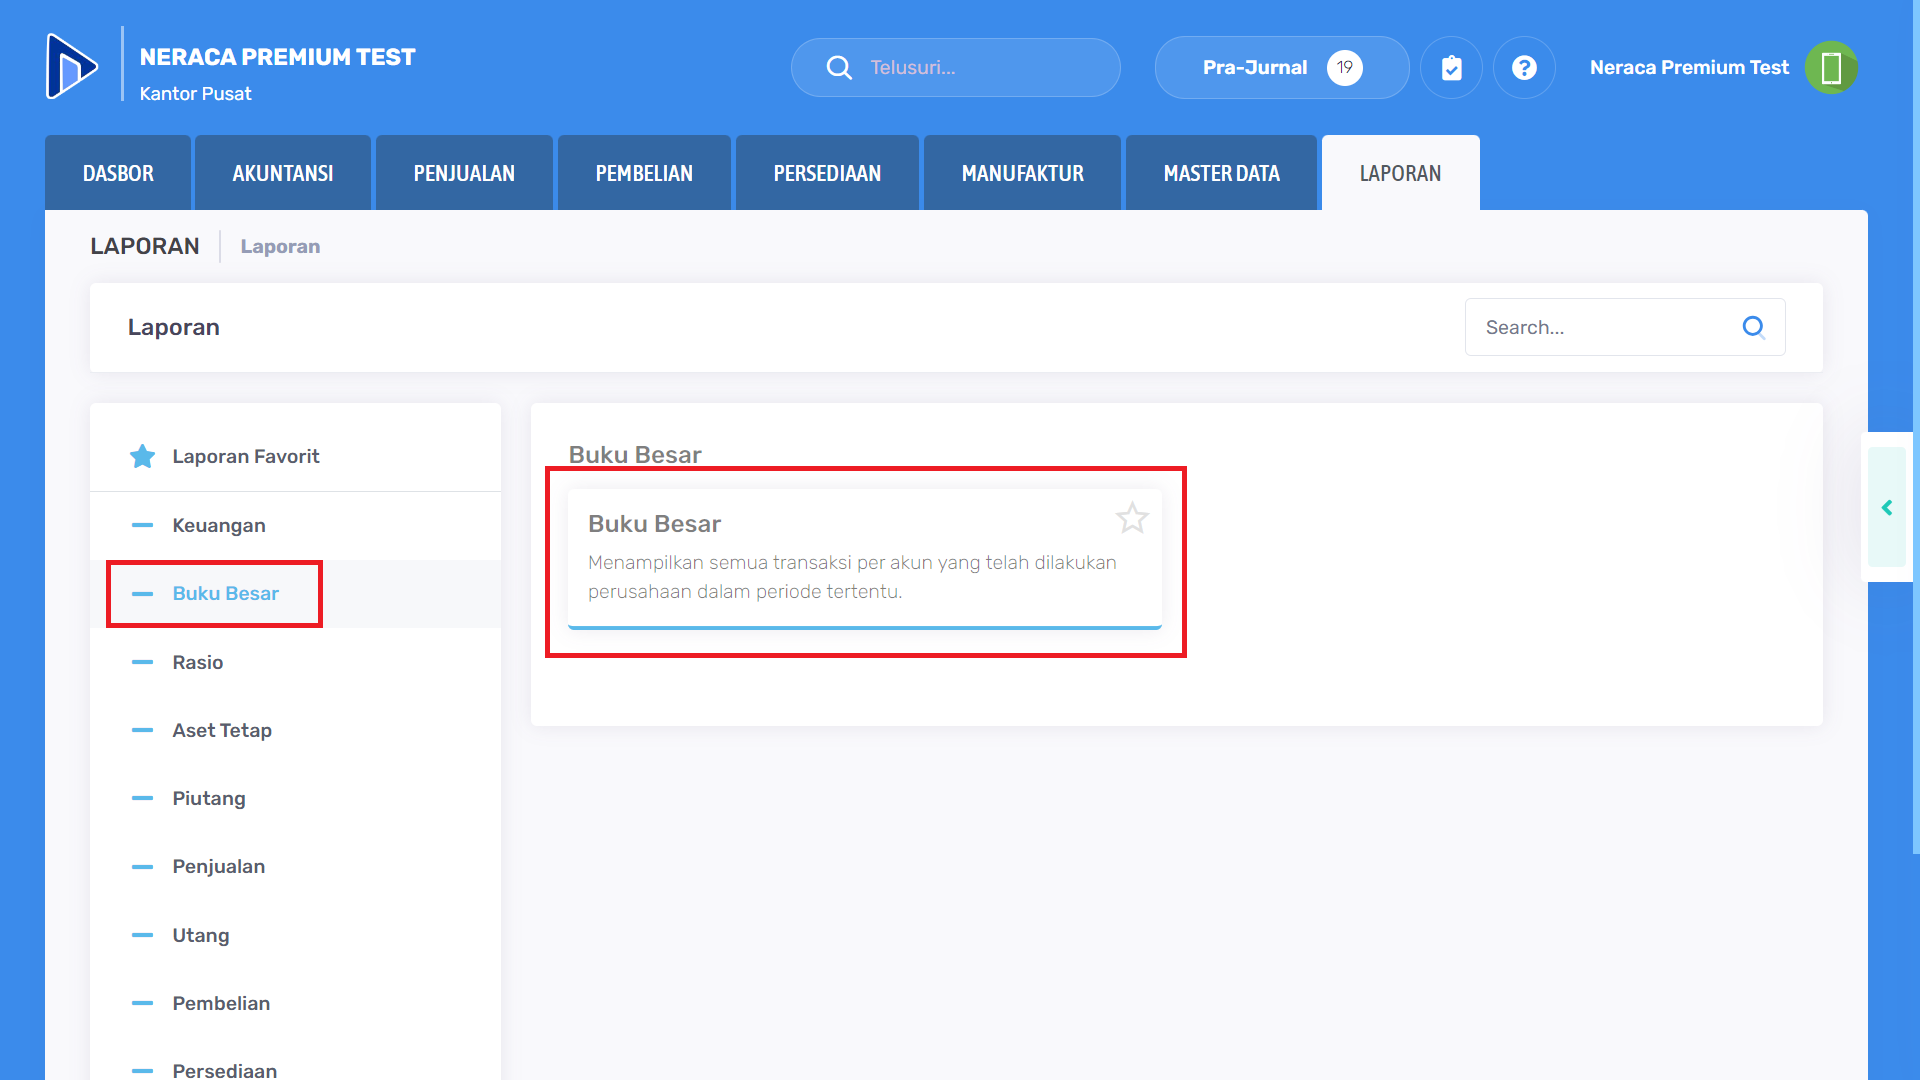Open the help question mark icon
This screenshot has height=1080, width=1920.
1524,68
